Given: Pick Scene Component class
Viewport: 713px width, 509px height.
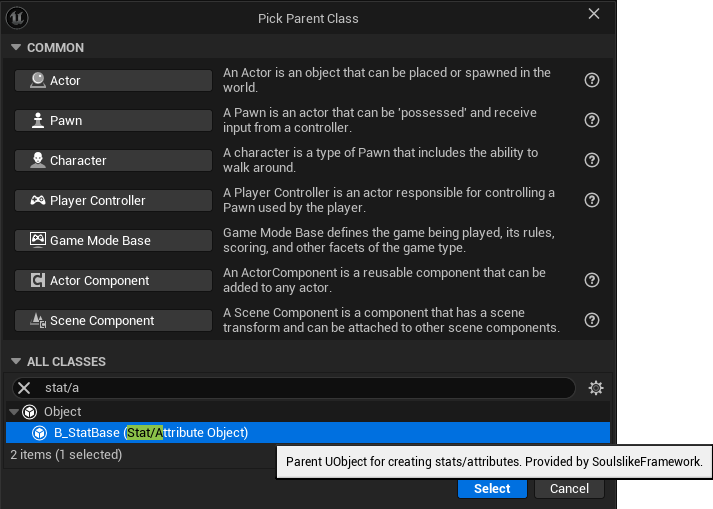Looking at the screenshot, I should coord(113,321).
